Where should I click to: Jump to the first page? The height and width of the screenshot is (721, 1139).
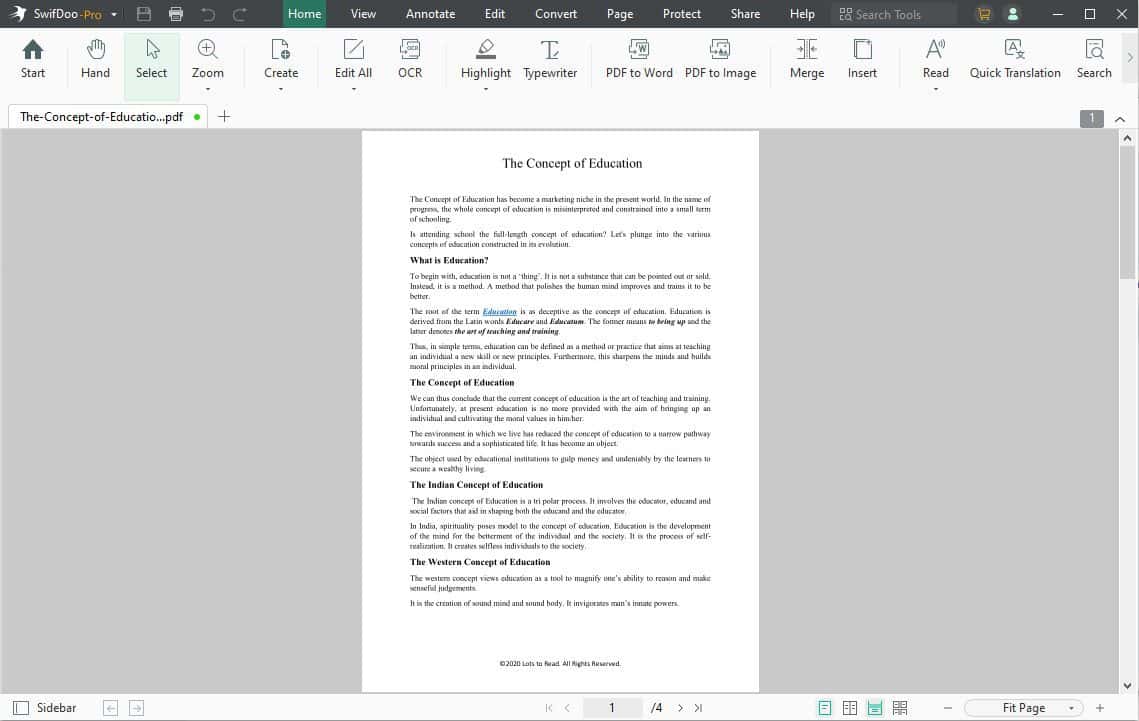pyautogui.click(x=548, y=708)
